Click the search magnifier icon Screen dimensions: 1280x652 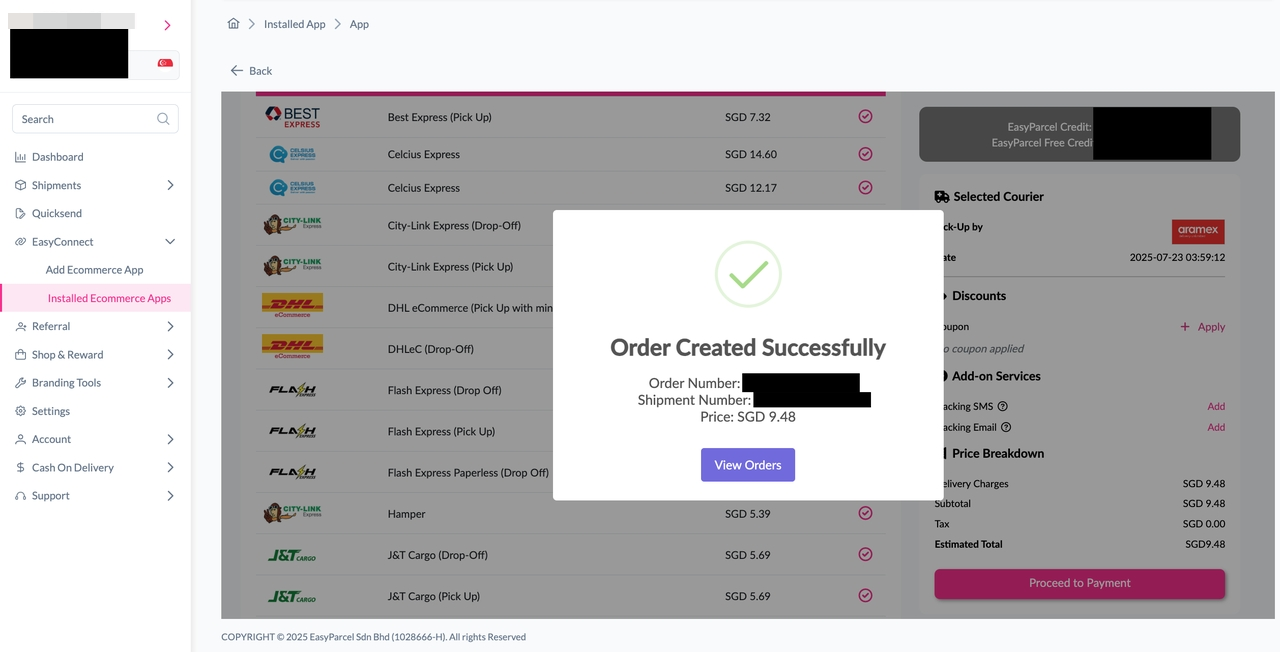click(x=163, y=118)
